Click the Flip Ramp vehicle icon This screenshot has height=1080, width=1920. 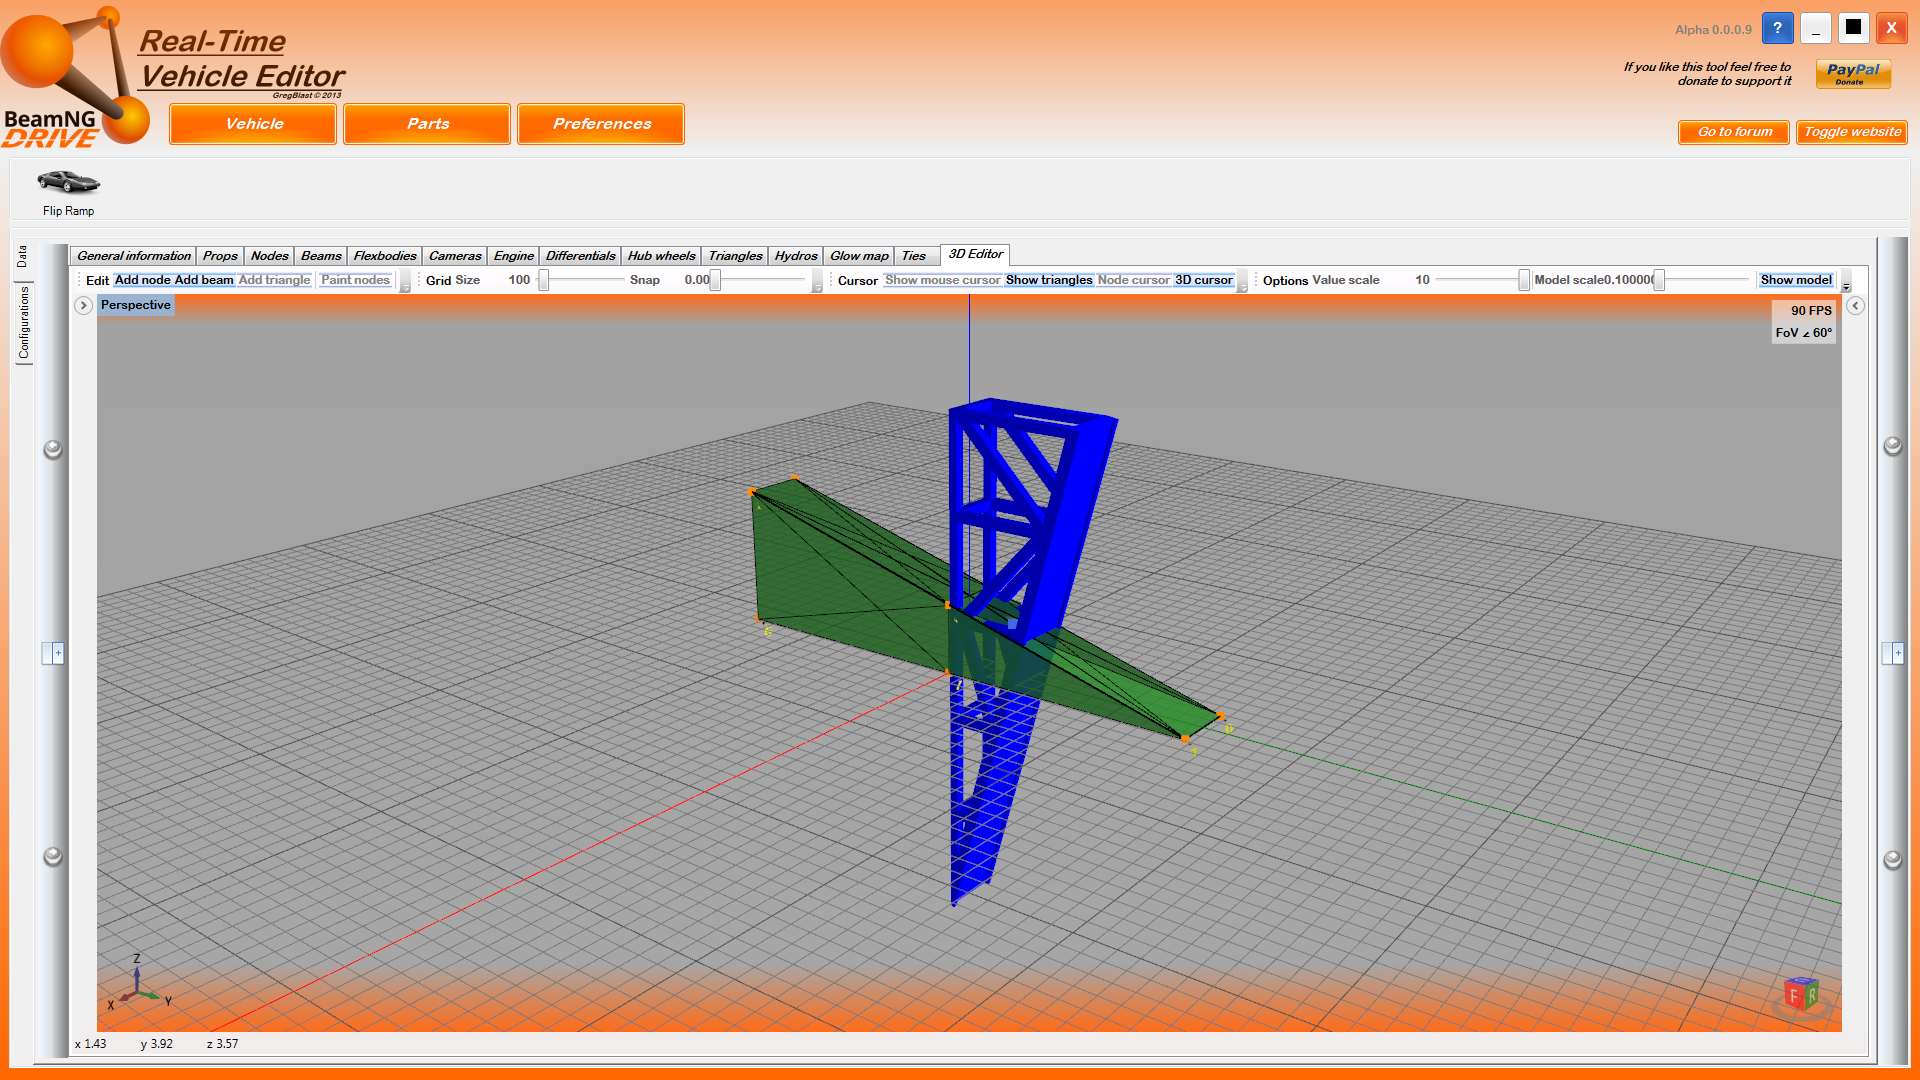pos(68,183)
